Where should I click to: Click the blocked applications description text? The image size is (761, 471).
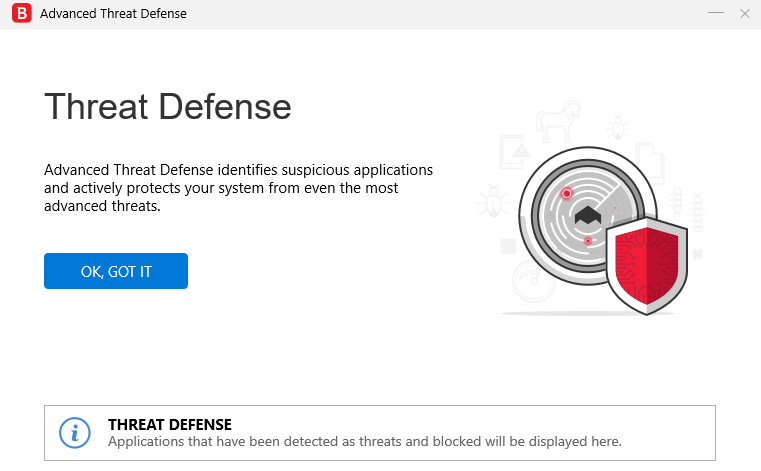point(365,441)
